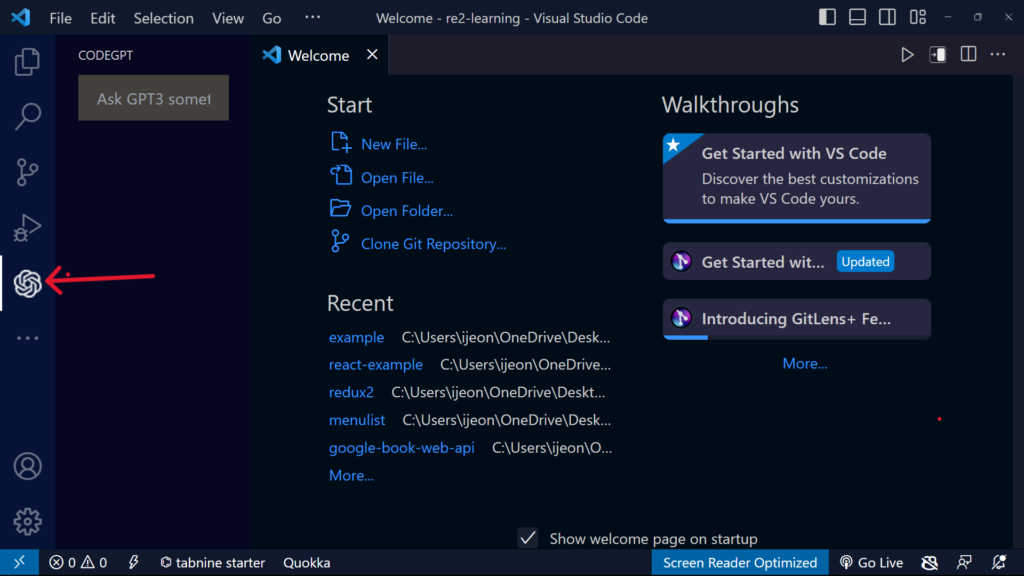Viewport: 1024px width, 576px height.
Task: Open the CodeGPT sidebar via OpenAI icon
Action: [x=27, y=283]
